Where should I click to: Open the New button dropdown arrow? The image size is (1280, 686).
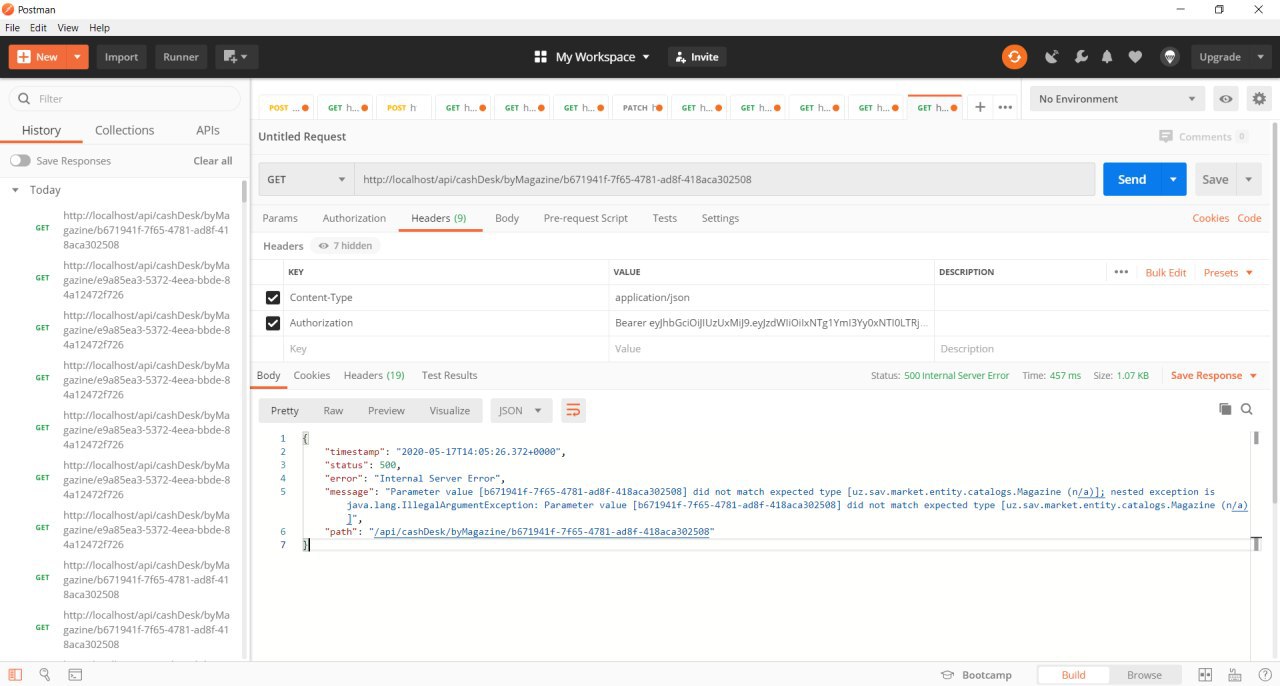pos(78,57)
